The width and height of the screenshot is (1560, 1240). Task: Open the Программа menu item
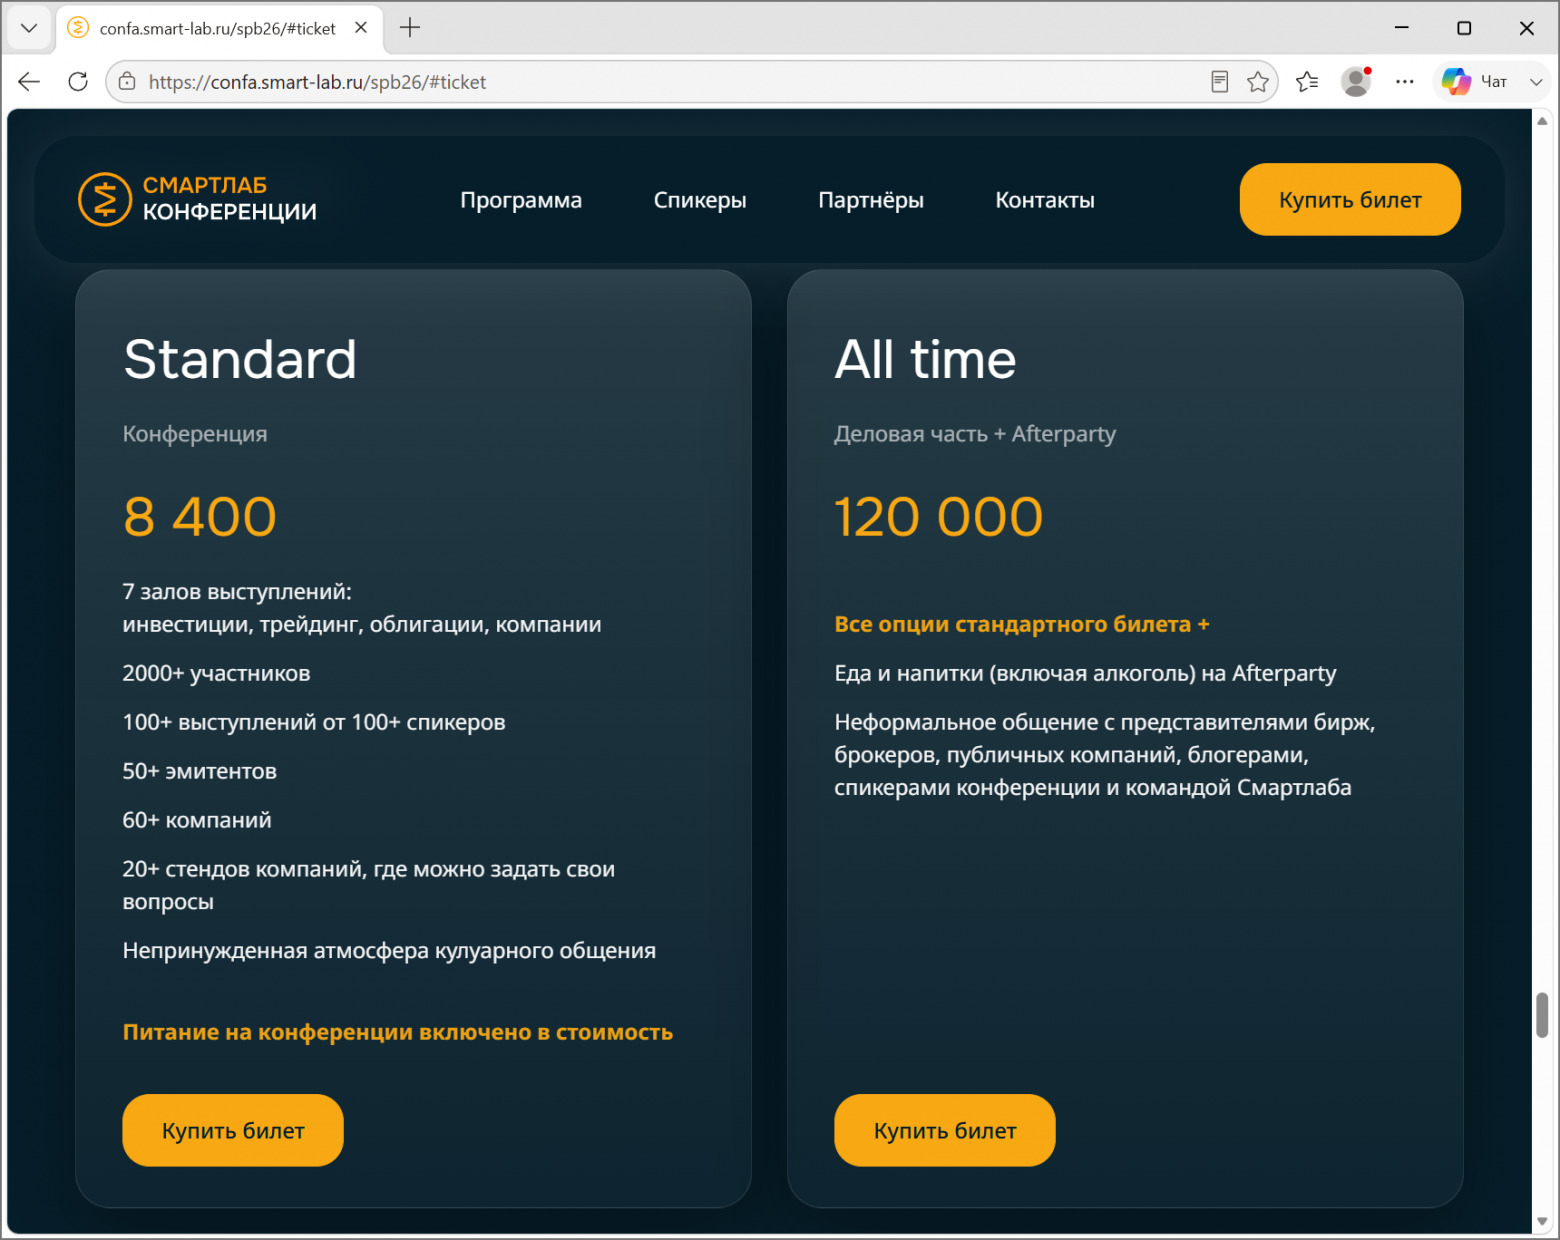click(521, 200)
